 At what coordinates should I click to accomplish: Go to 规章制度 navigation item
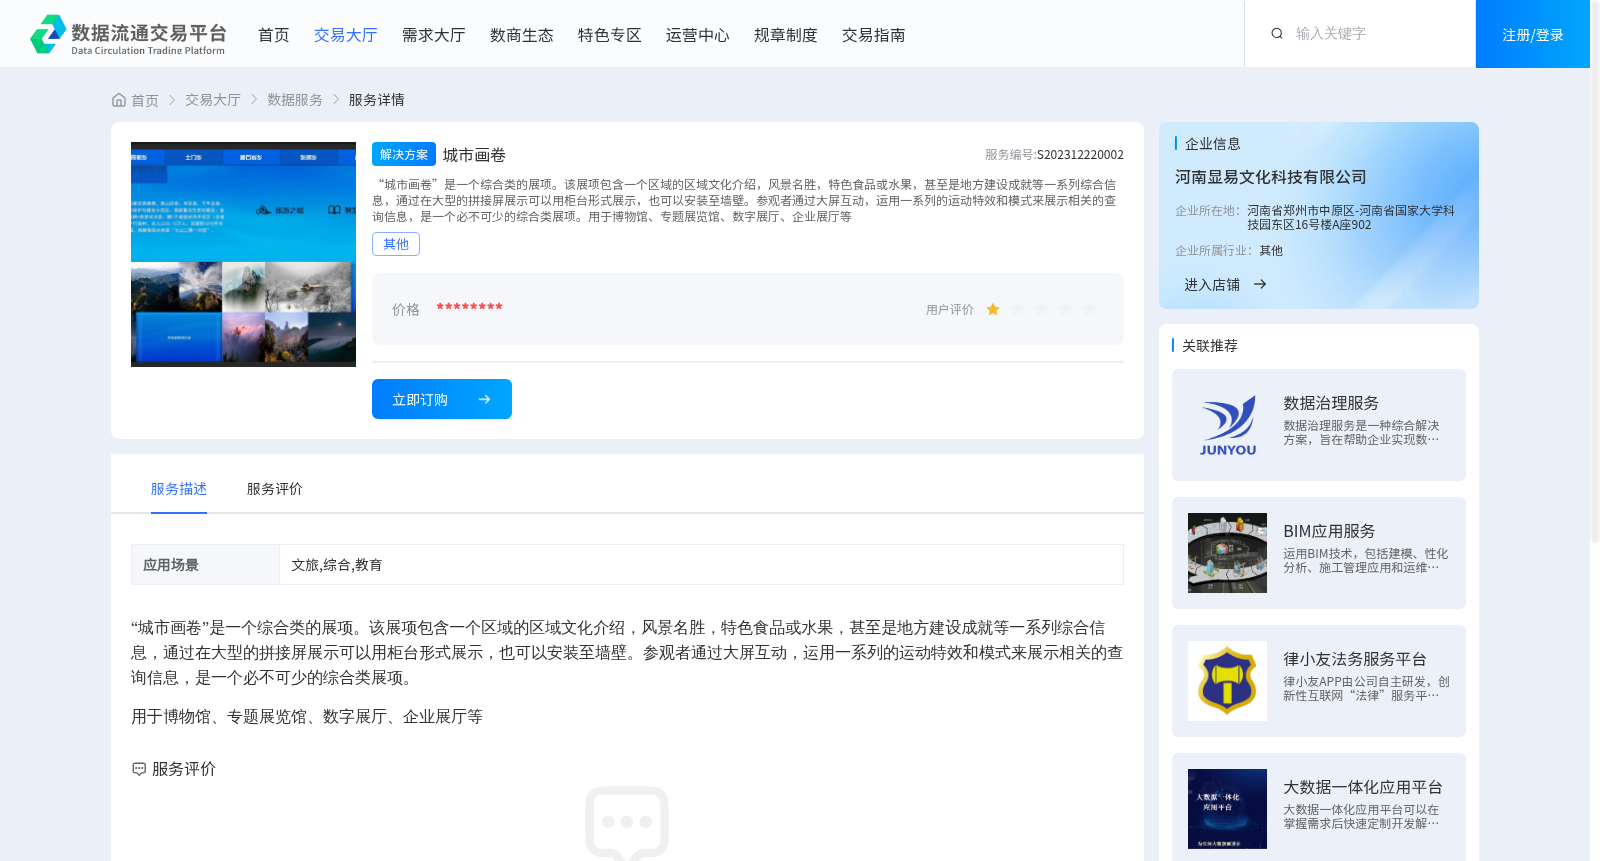point(786,35)
